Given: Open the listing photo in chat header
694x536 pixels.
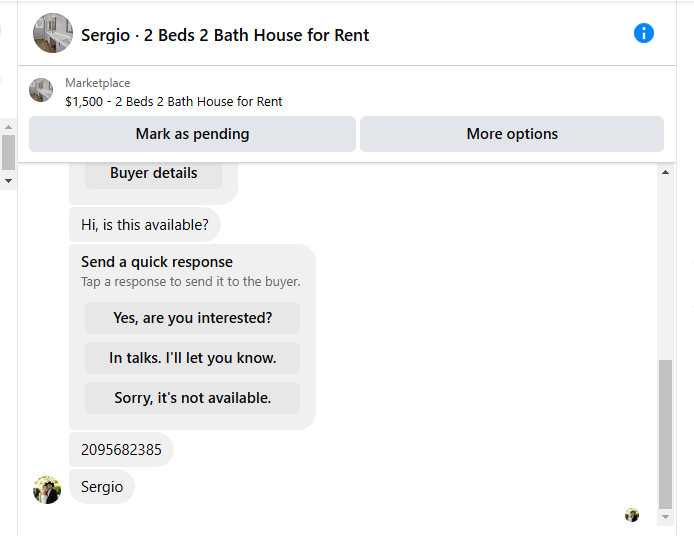Looking at the screenshot, I should click(53, 33).
